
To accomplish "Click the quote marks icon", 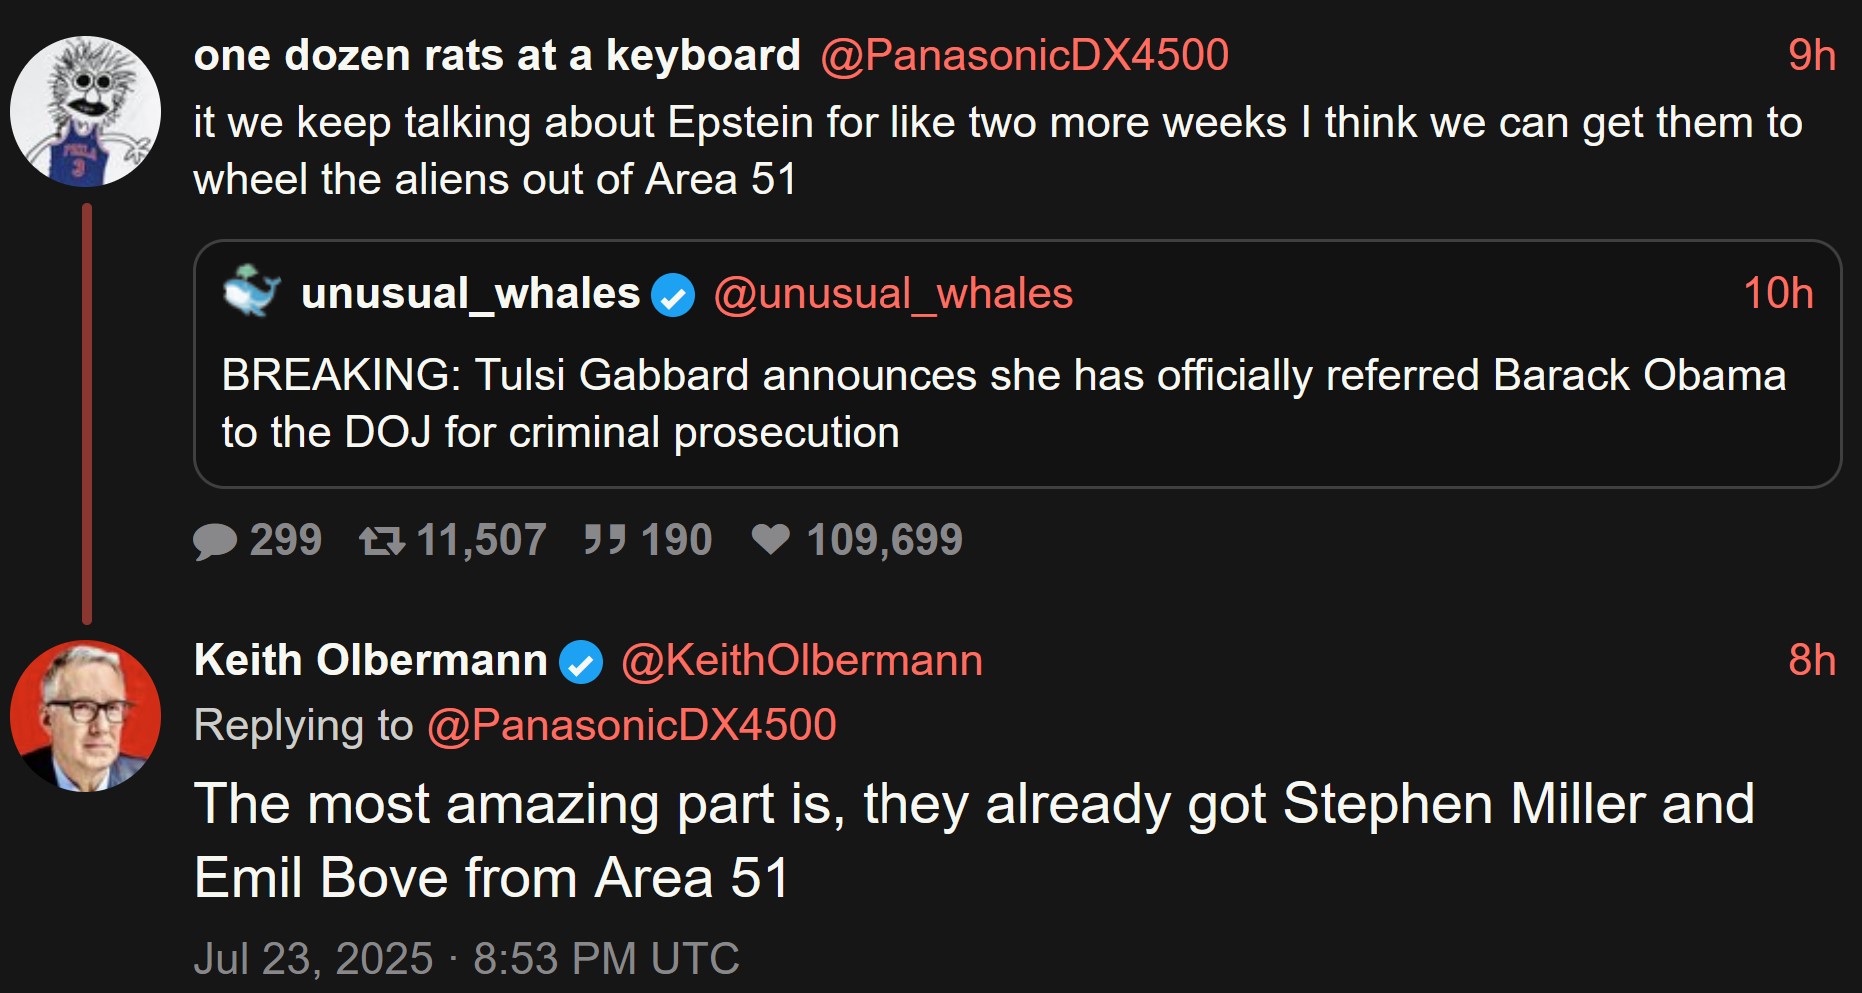I will [605, 540].
